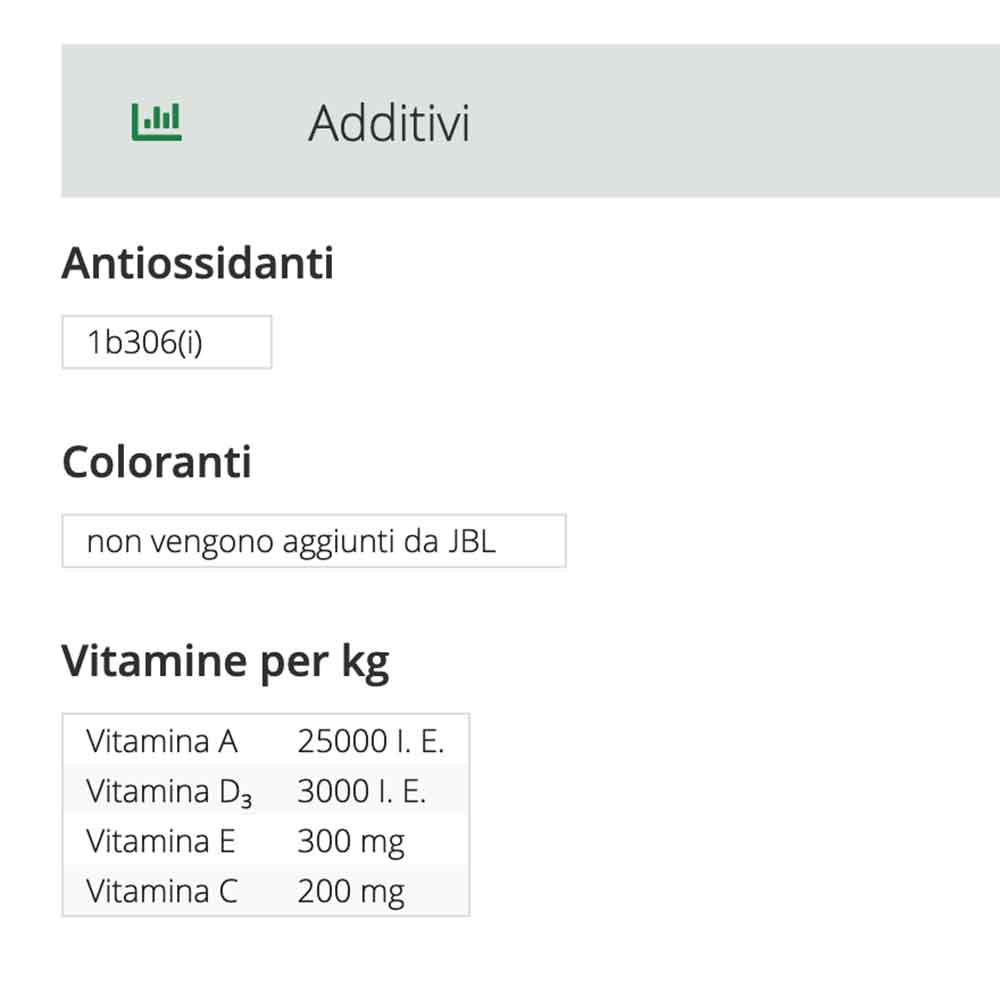Open the Additivi section header
Image resolution: width=1000 pixels, height=1000 pixels.
pos(390,120)
